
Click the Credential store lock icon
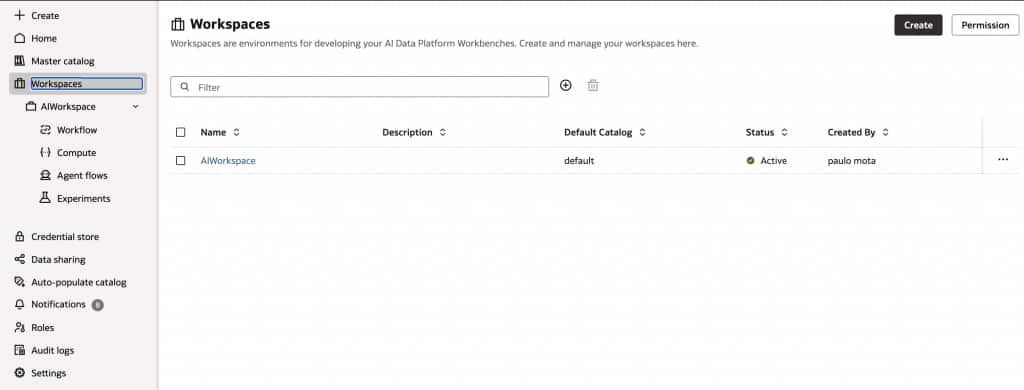tap(20, 236)
